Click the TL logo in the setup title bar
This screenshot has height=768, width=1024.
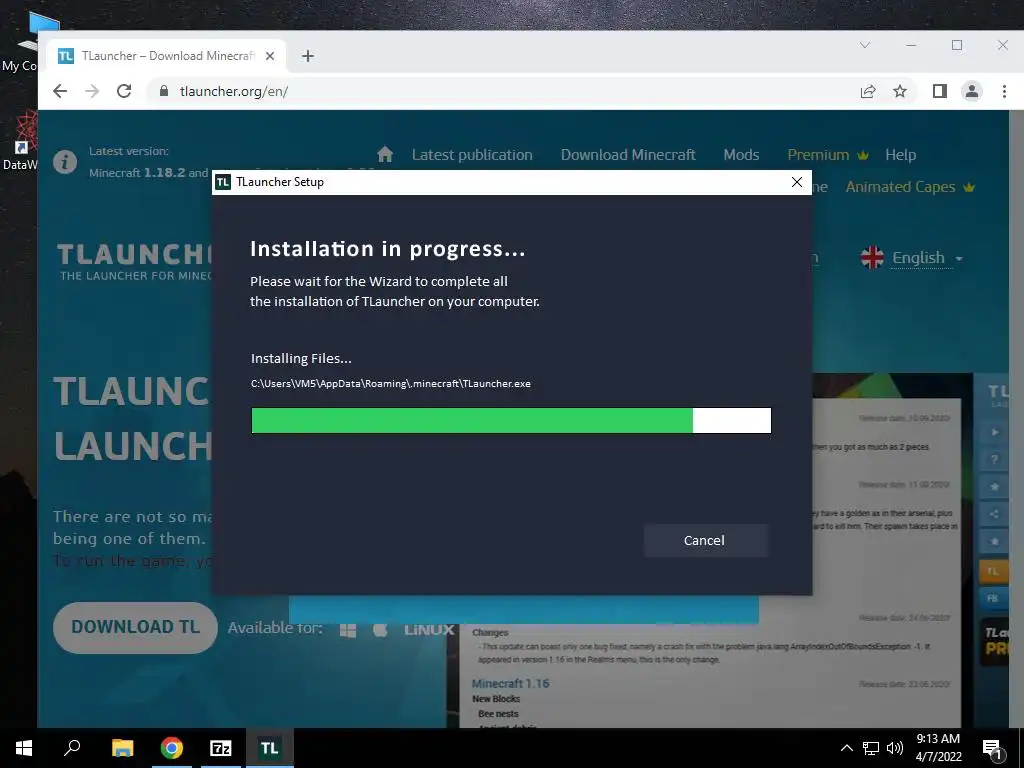coord(223,182)
